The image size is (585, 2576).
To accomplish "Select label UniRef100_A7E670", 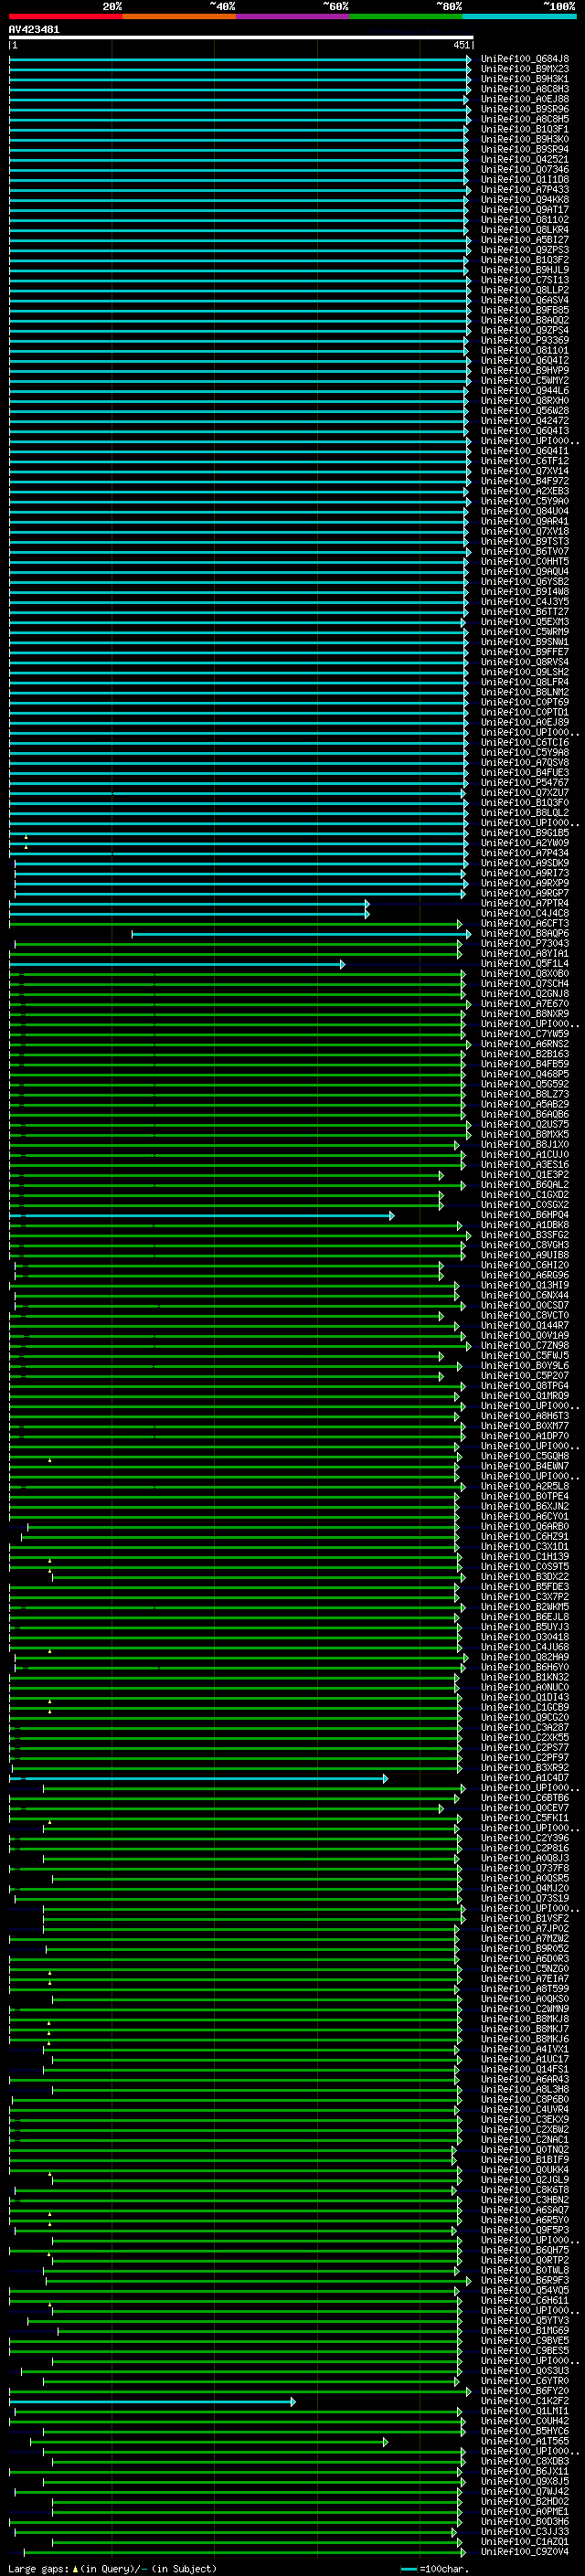I will pyautogui.click(x=525, y=1004).
